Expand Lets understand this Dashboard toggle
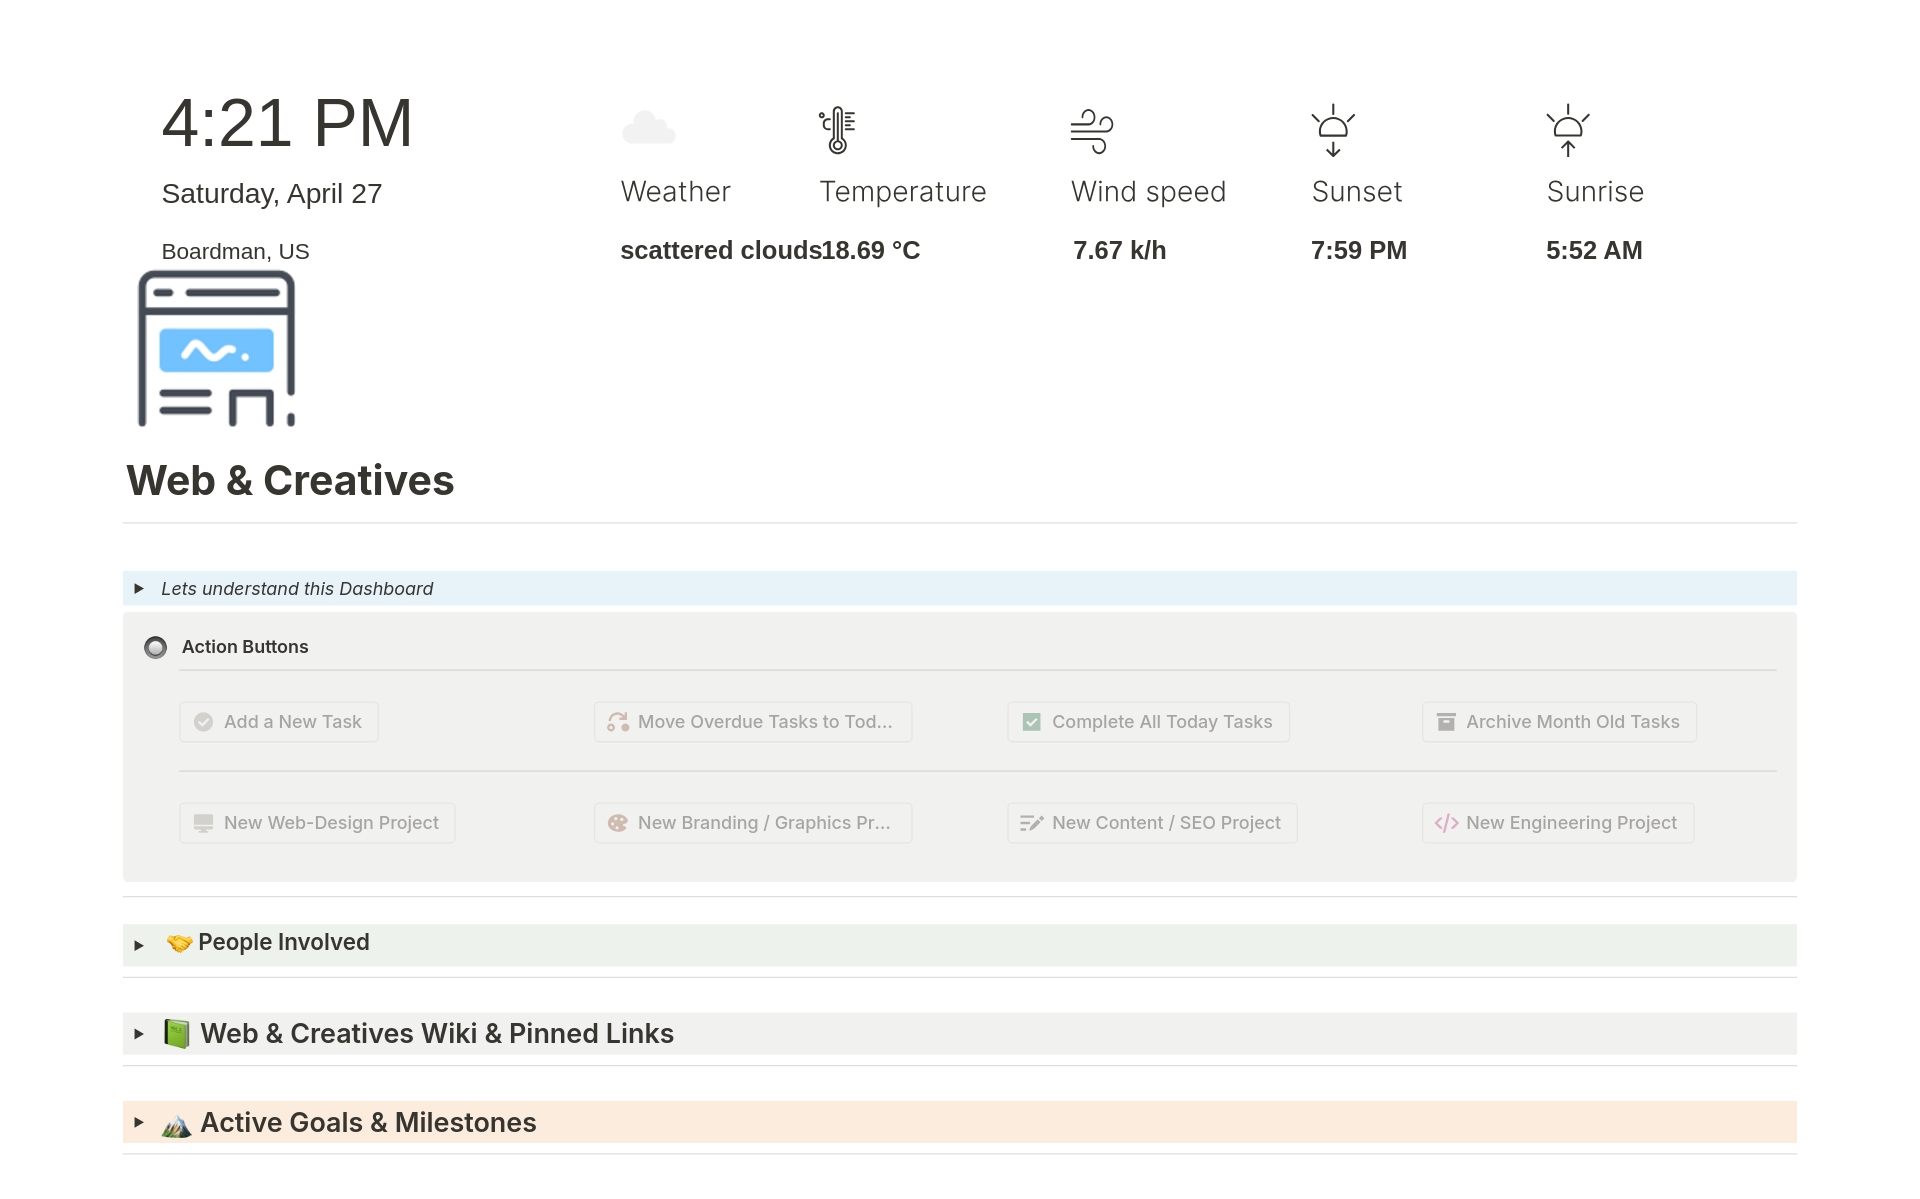 [139, 589]
